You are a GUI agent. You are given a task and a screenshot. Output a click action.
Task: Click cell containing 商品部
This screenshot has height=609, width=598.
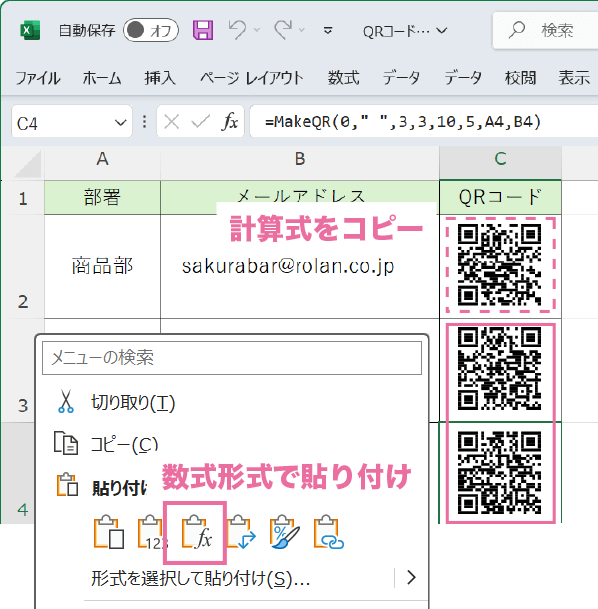tap(103, 266)
